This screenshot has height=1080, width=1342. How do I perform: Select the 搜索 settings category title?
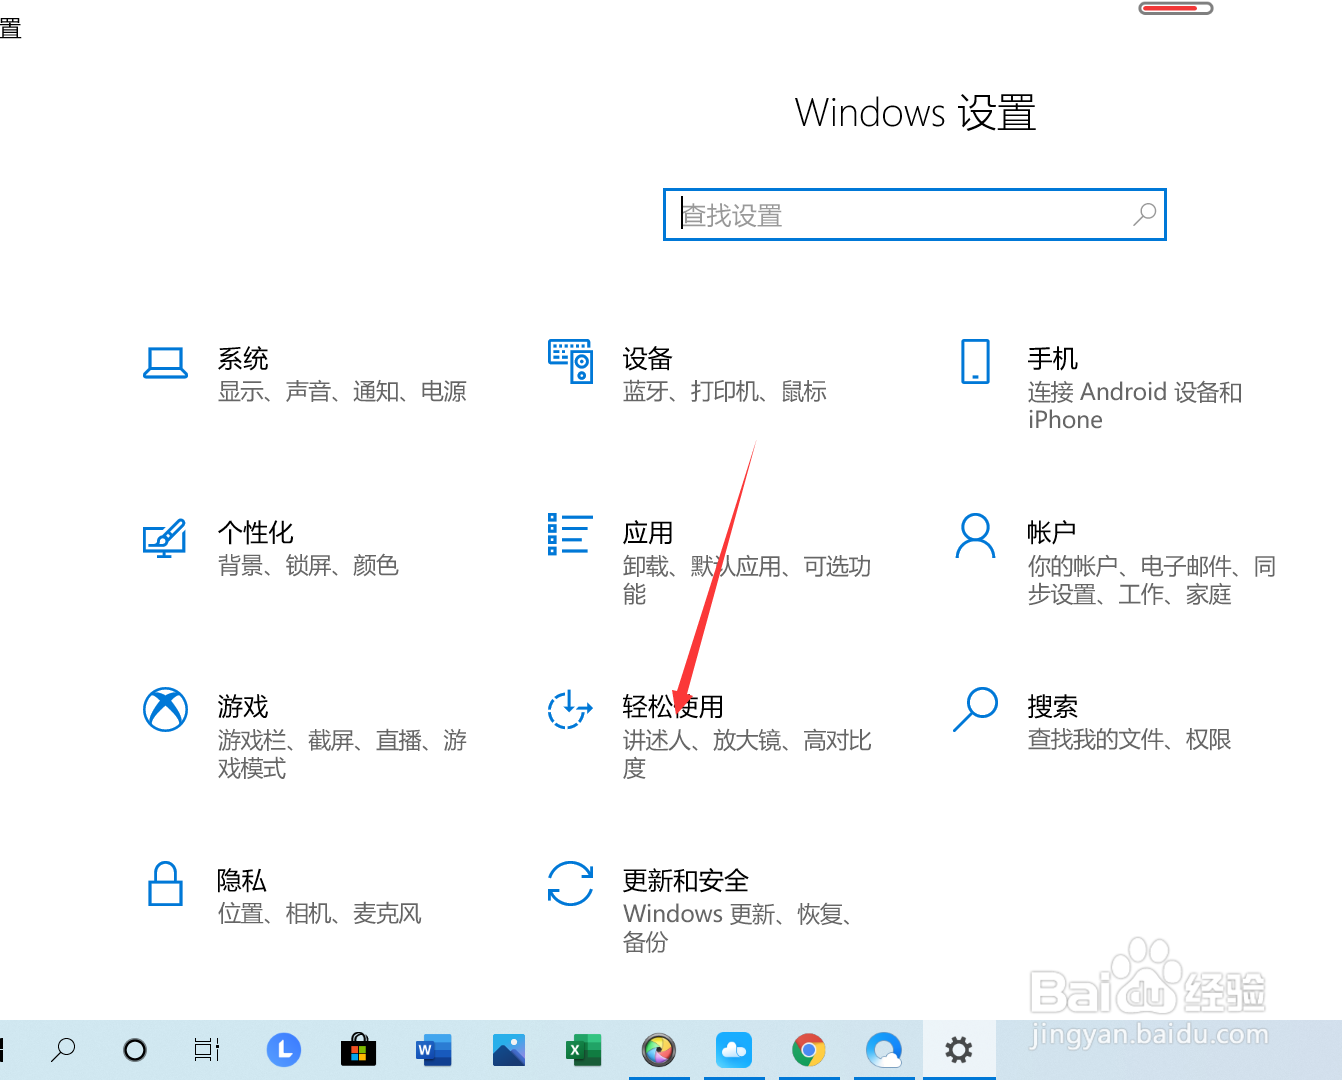[1053, 706]
